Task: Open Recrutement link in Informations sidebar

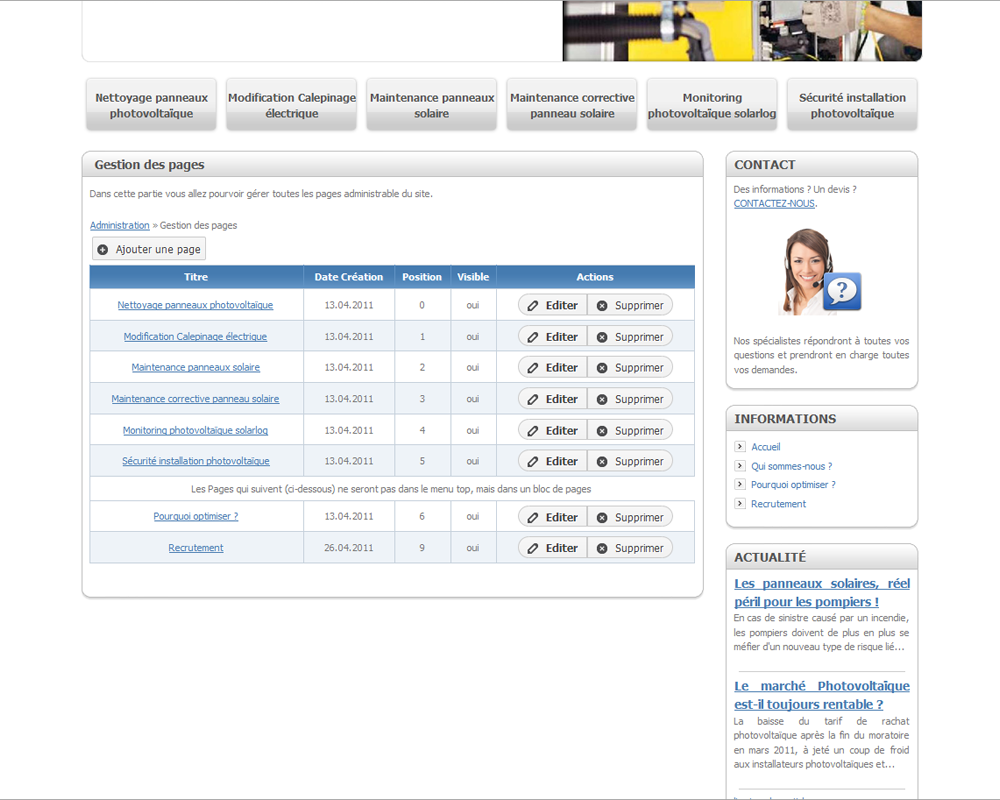Action: [778, 504]
